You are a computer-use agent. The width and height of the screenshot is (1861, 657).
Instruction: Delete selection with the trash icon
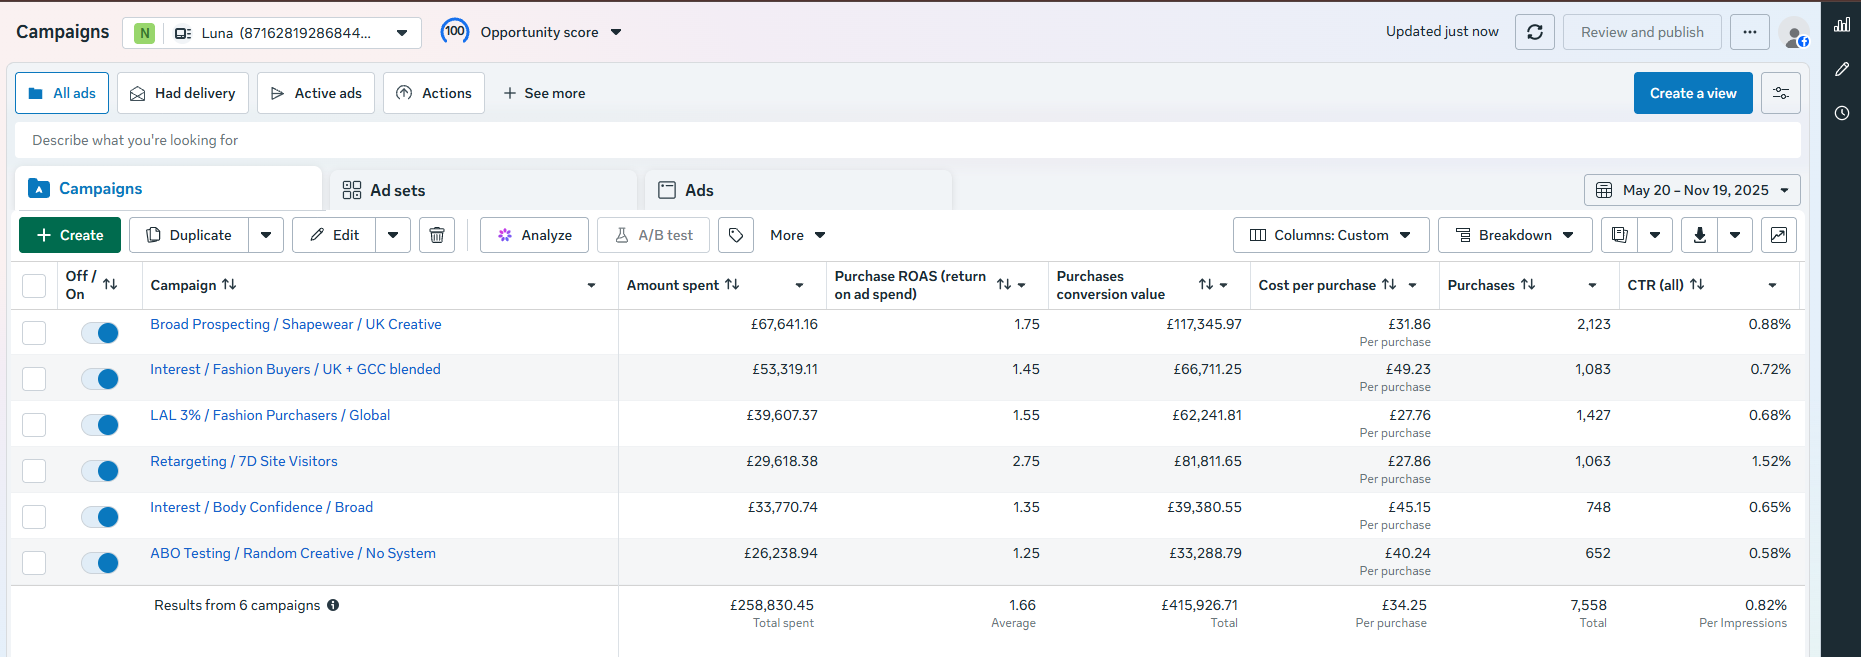437,235
